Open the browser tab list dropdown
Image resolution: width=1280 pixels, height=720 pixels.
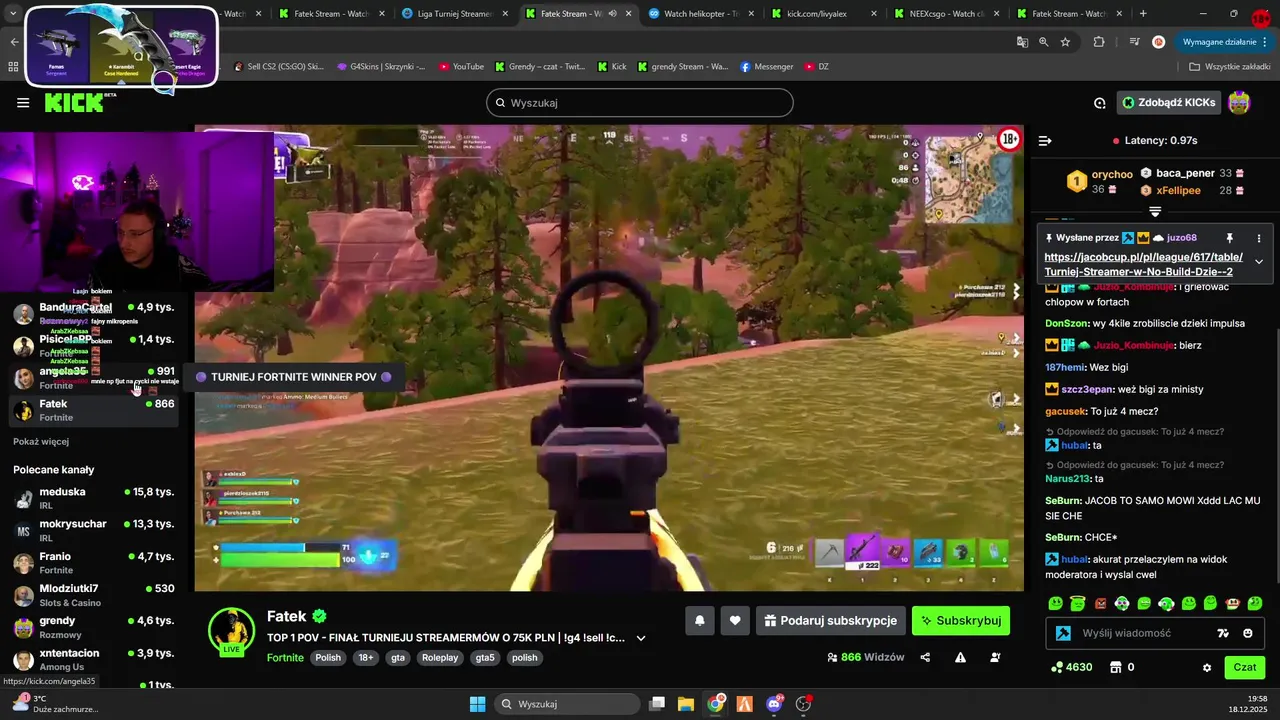12,14
